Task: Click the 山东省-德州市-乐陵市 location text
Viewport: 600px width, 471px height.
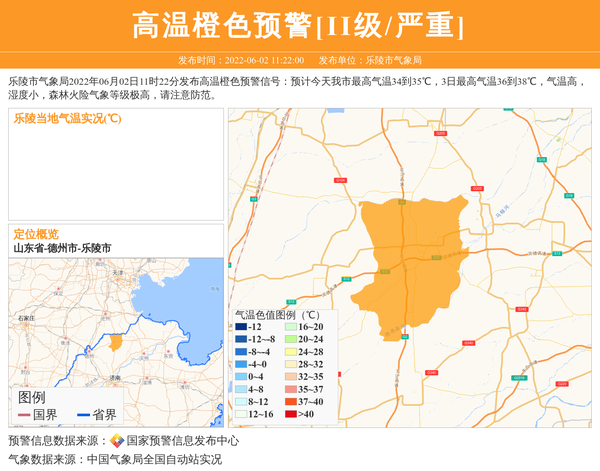Action: (62, 248)
